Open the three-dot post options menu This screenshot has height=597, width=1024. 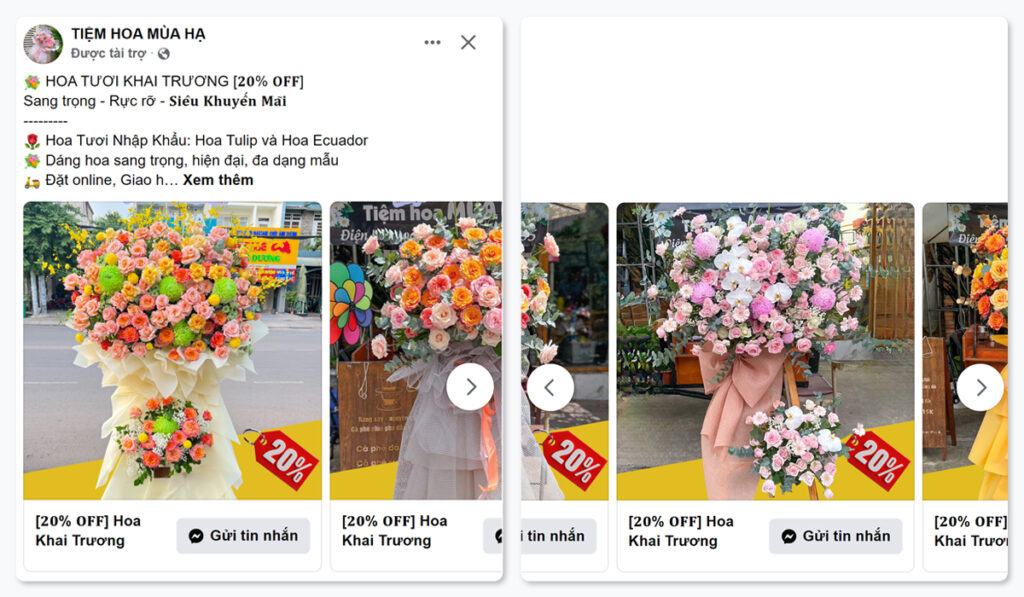[432, 42]
